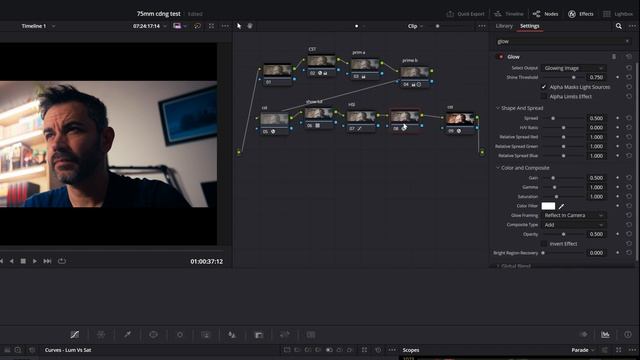The width and height of the screenshot is (640, 360).
Task: Switch to the Settings tab
Action: (x=529, y=26)
